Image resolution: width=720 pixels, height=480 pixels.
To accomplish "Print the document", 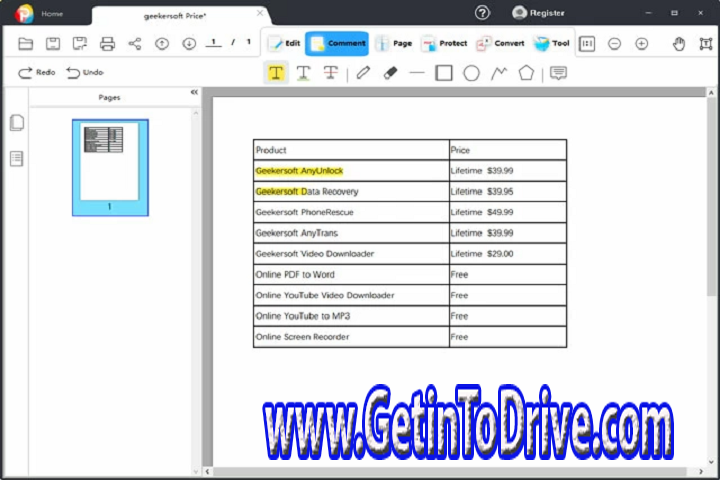I will pos(107,44).
